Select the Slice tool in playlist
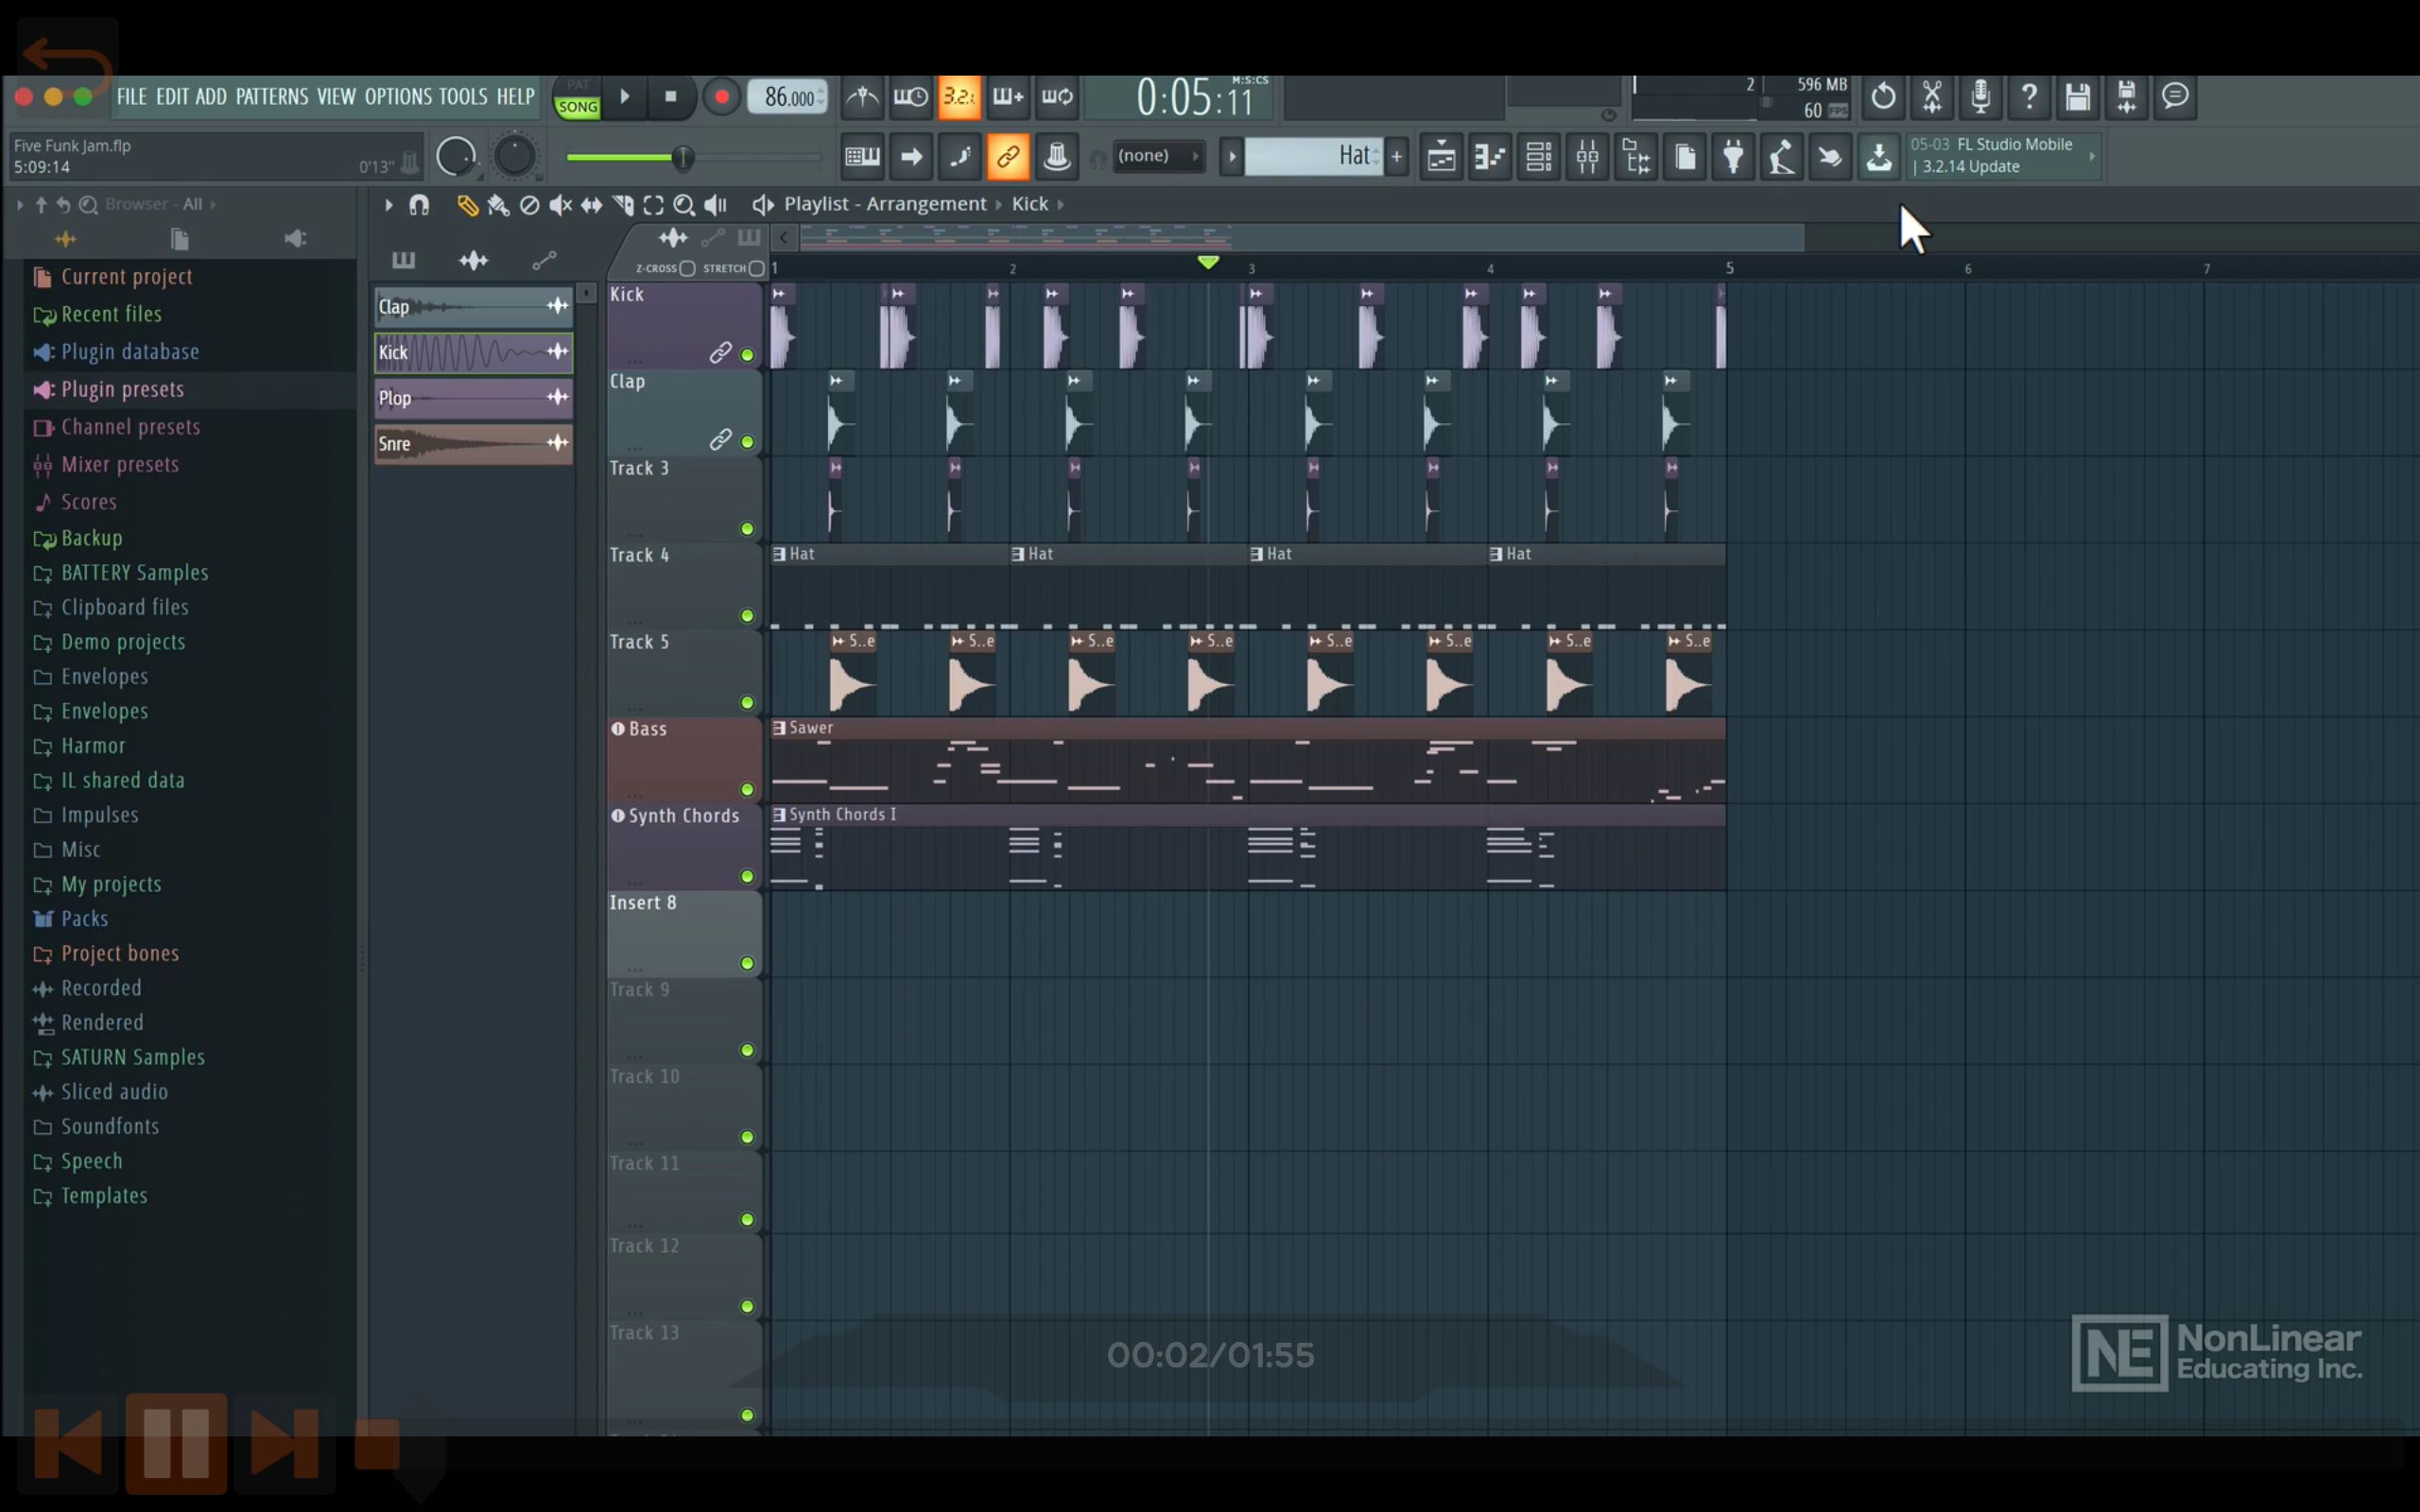 pos(622,205)
